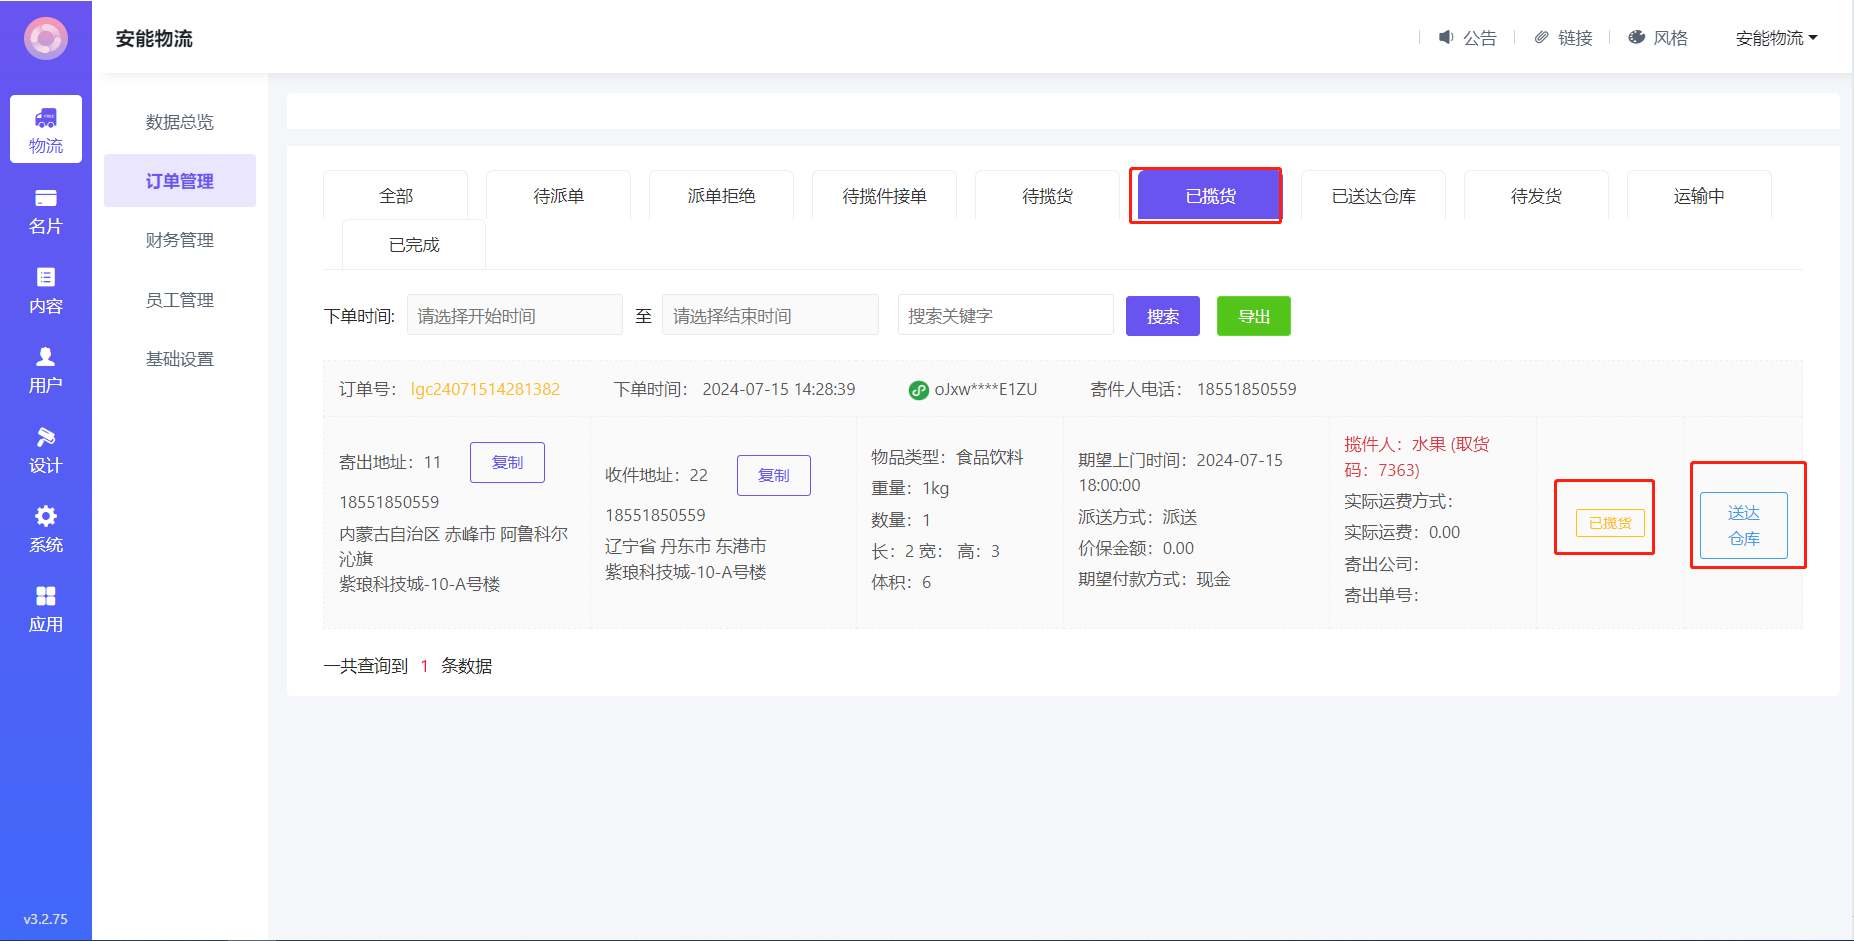Screen dimensions: 1854x941
Task: Click the logistics truck icon in sidebar
Action: (x=46, y=119)
